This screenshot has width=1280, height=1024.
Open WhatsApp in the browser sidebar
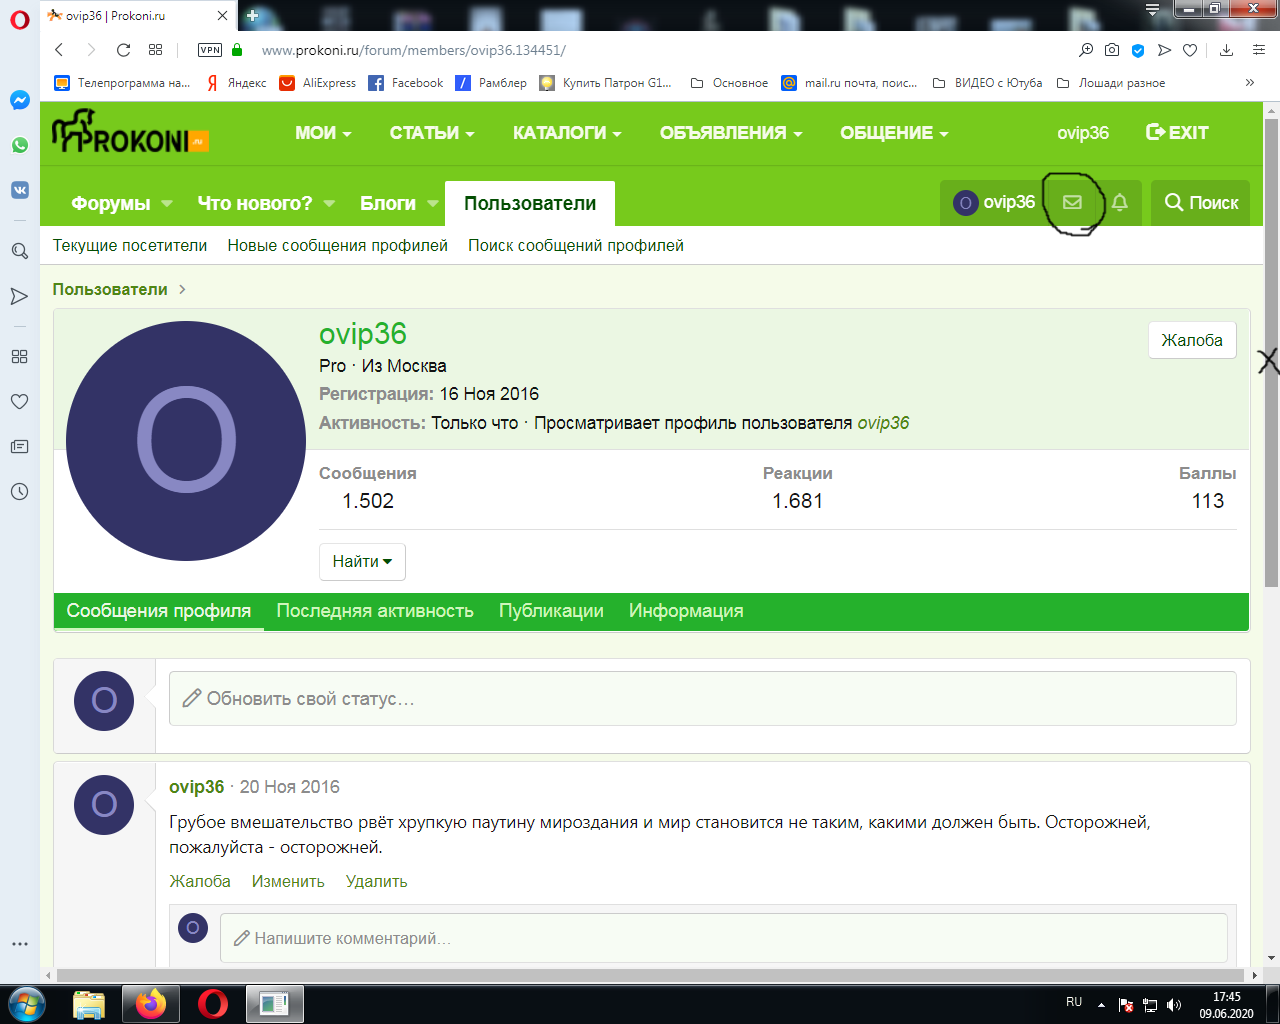point(19,145)
